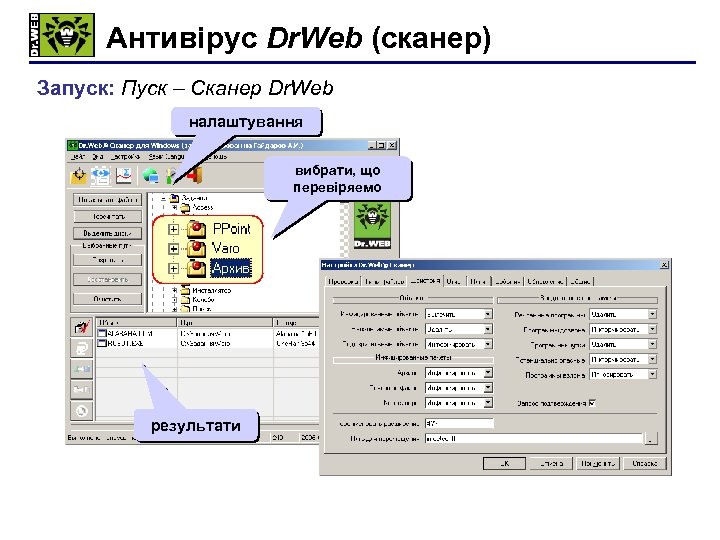Click the Выделить диски side button

tap(107, 233)
